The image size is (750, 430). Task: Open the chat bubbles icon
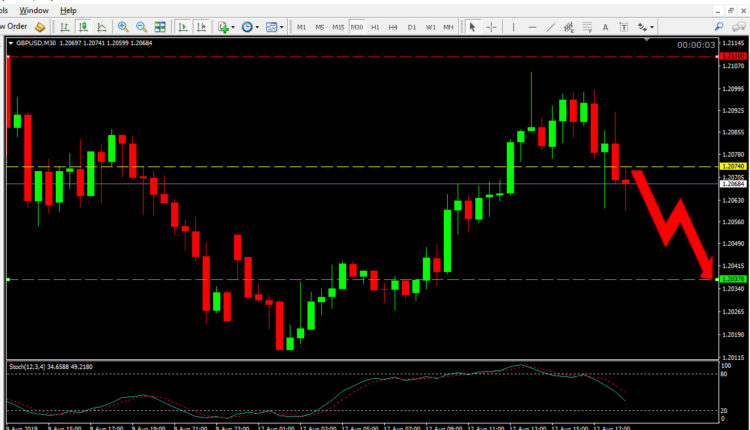point(739,27)
